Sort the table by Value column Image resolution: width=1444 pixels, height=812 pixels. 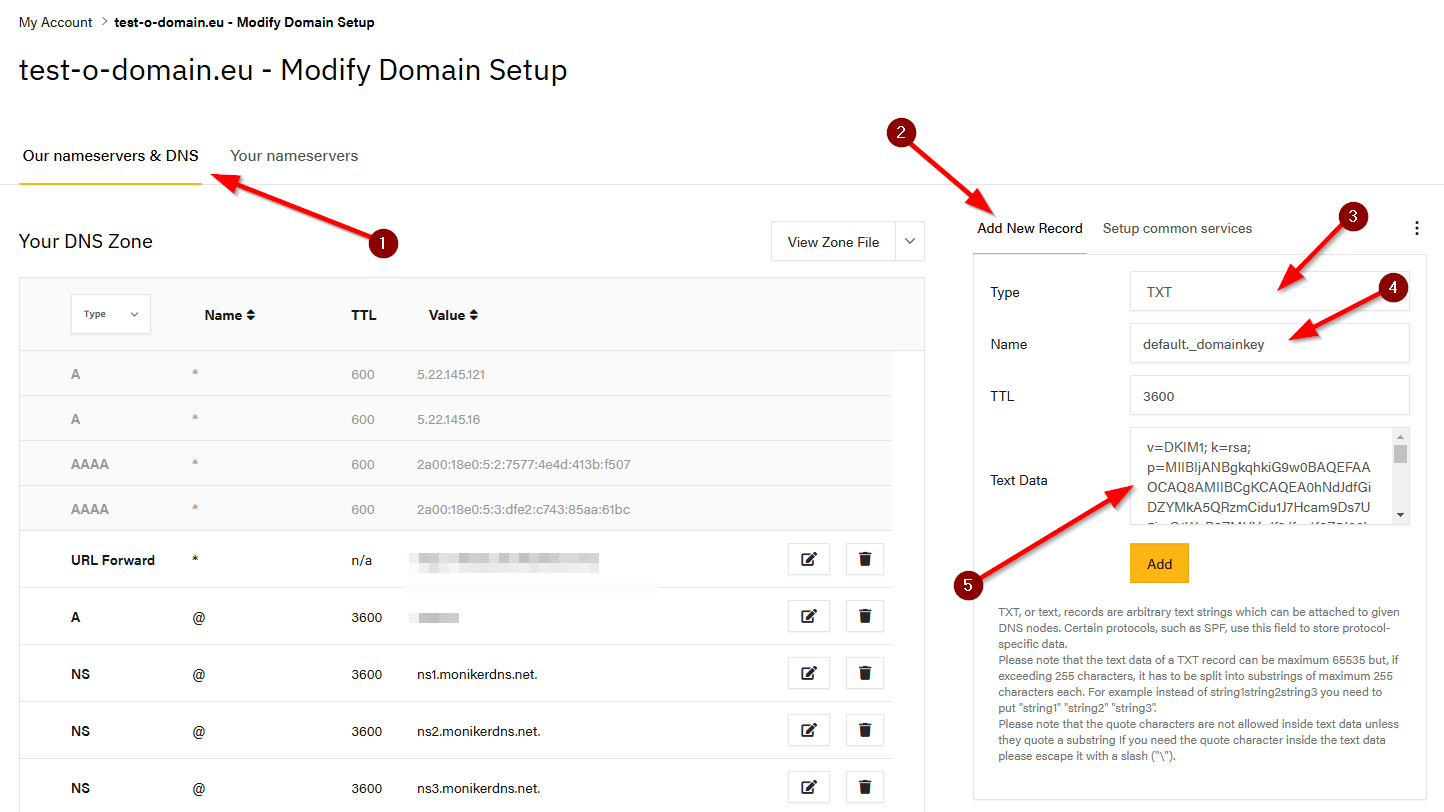point(453,315)
